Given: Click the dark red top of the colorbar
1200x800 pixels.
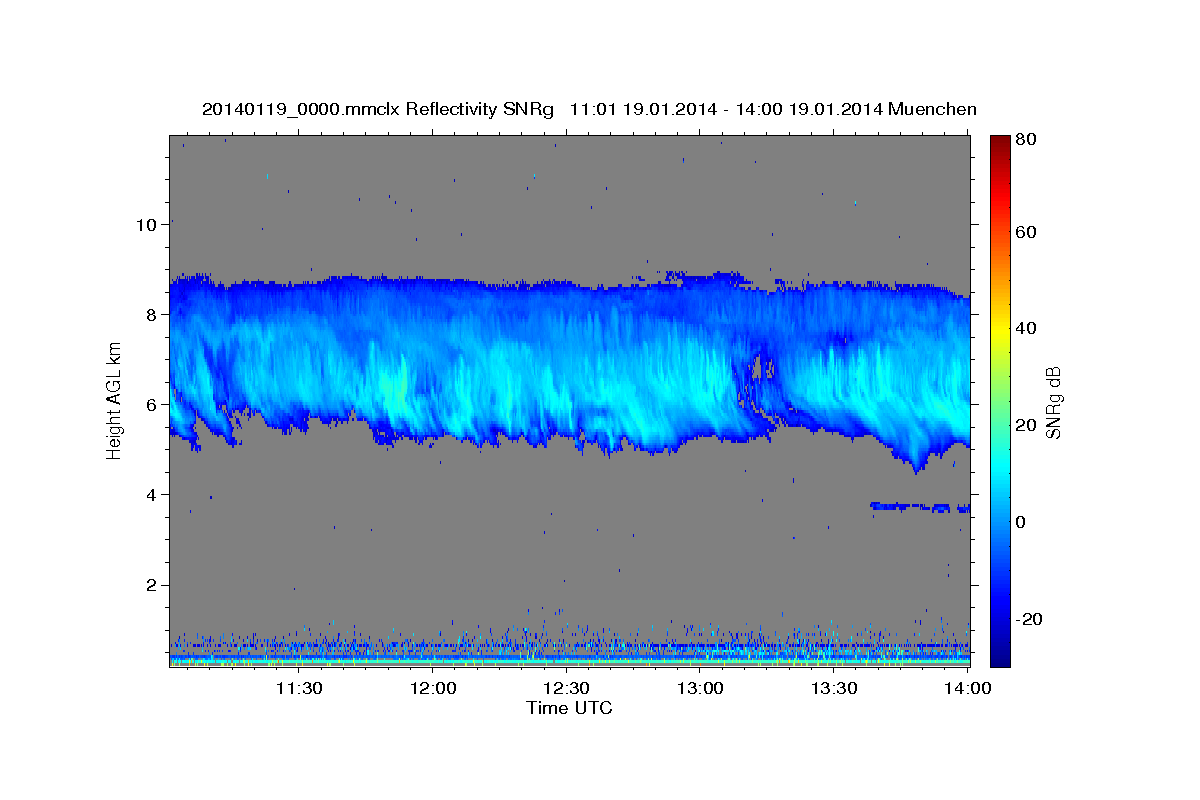Looking at the screenshot, I should click(x=1001, y=145).
